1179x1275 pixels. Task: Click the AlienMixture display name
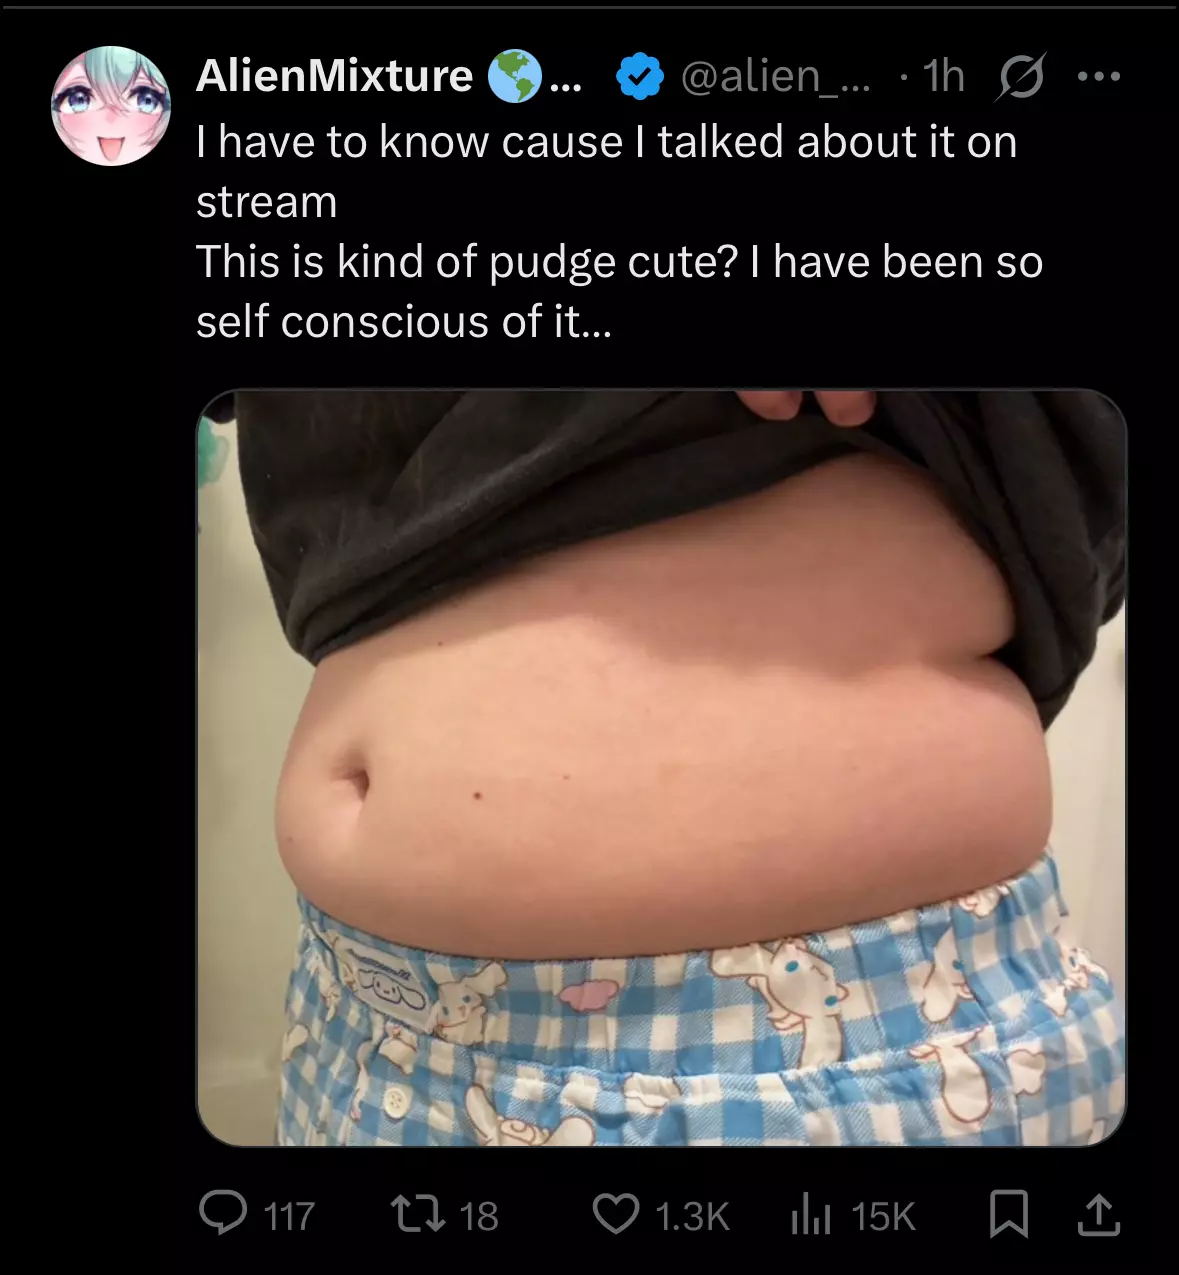tap(334, 76)
